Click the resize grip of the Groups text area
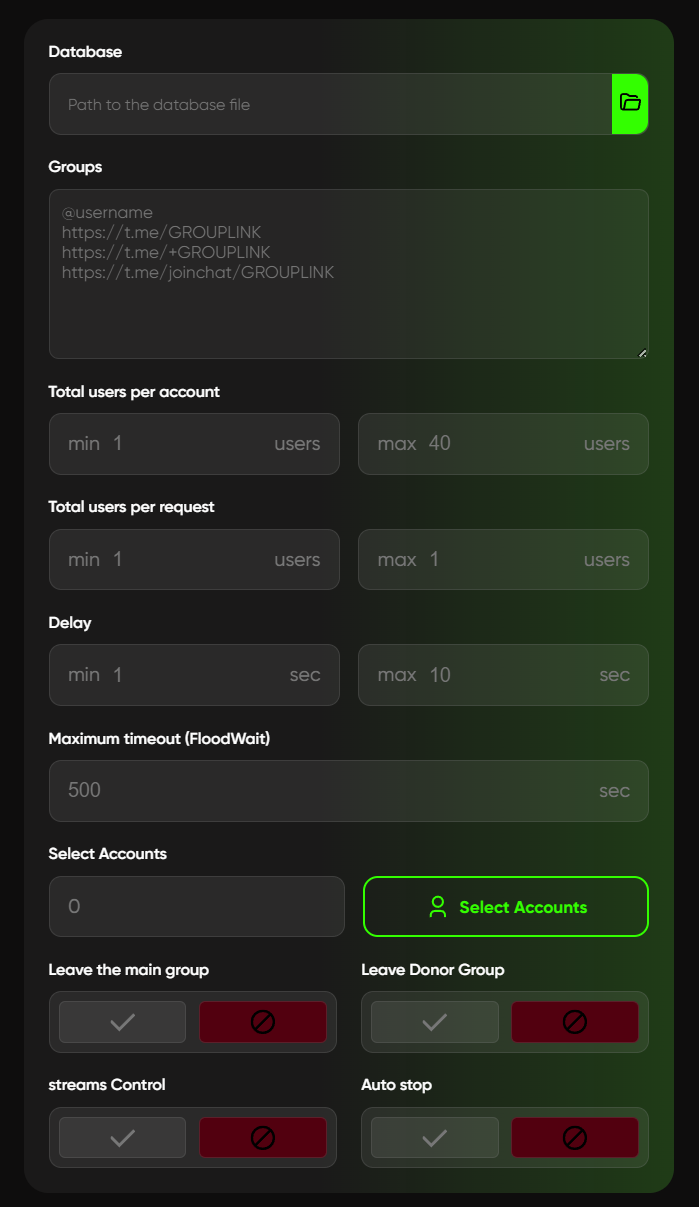Image resolution: width=699 pixels, height=1207 pixels. click(x=643, y=353)
